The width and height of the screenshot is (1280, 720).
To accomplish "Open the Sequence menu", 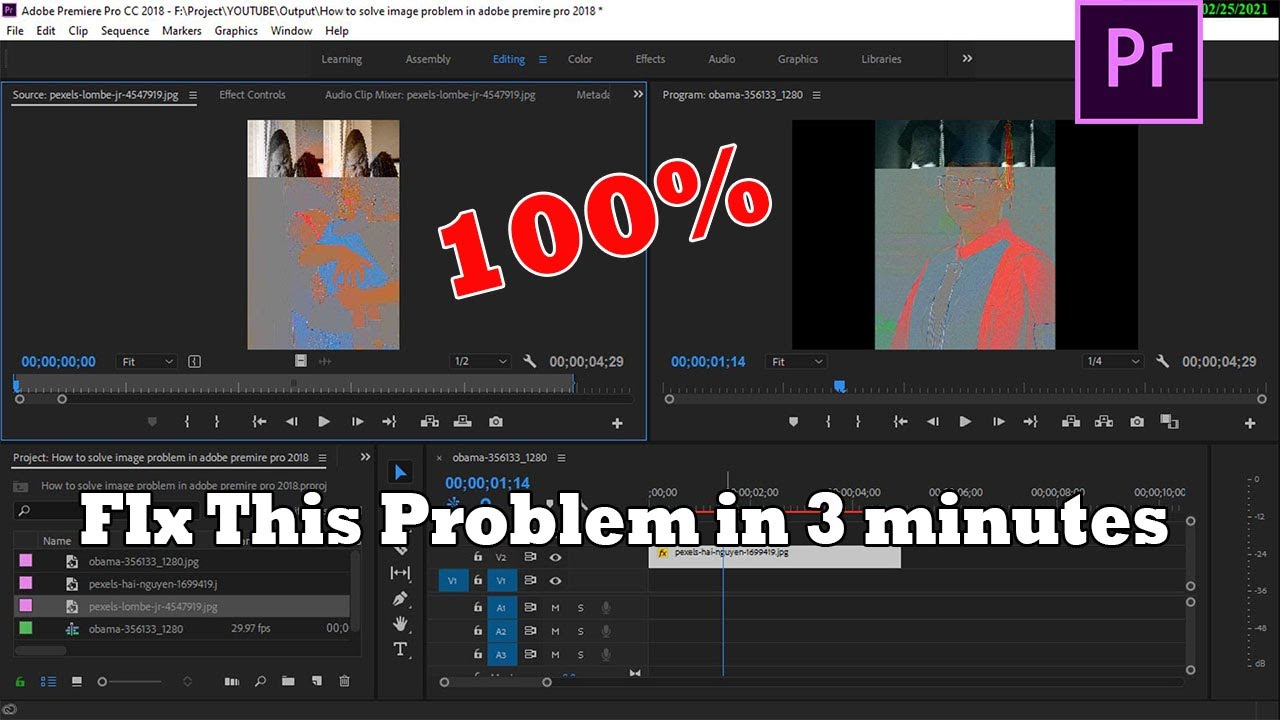I will (x=125, y=31).
